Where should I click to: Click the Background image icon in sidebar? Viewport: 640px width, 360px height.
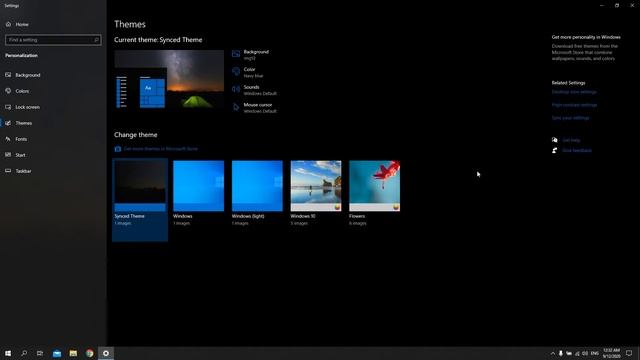(x=8, y=75)
